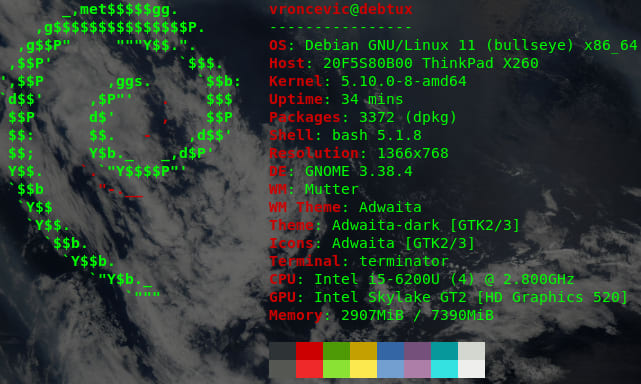Click the Shell value bash 5.1.8
This screenshot has width=641, height=384.
[x=377, y=135]
